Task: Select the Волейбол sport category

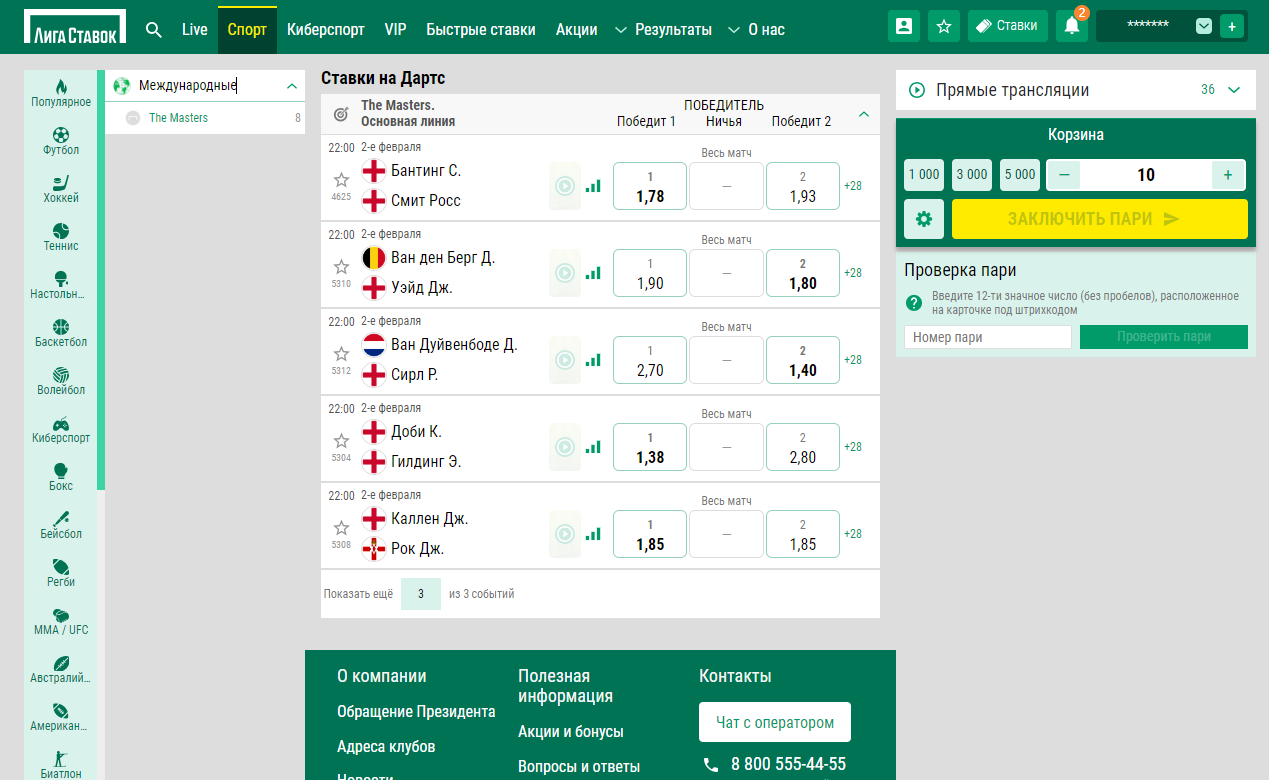Action: coord(61,381)
